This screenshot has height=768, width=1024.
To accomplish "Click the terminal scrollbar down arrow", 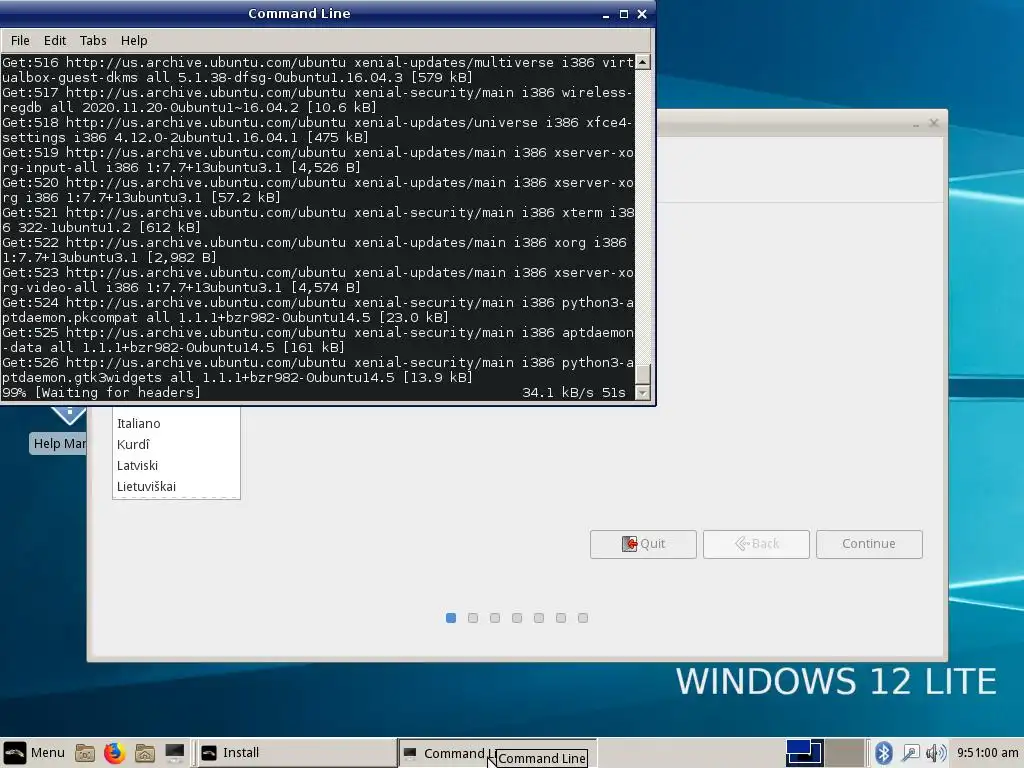I will (643, 392).
